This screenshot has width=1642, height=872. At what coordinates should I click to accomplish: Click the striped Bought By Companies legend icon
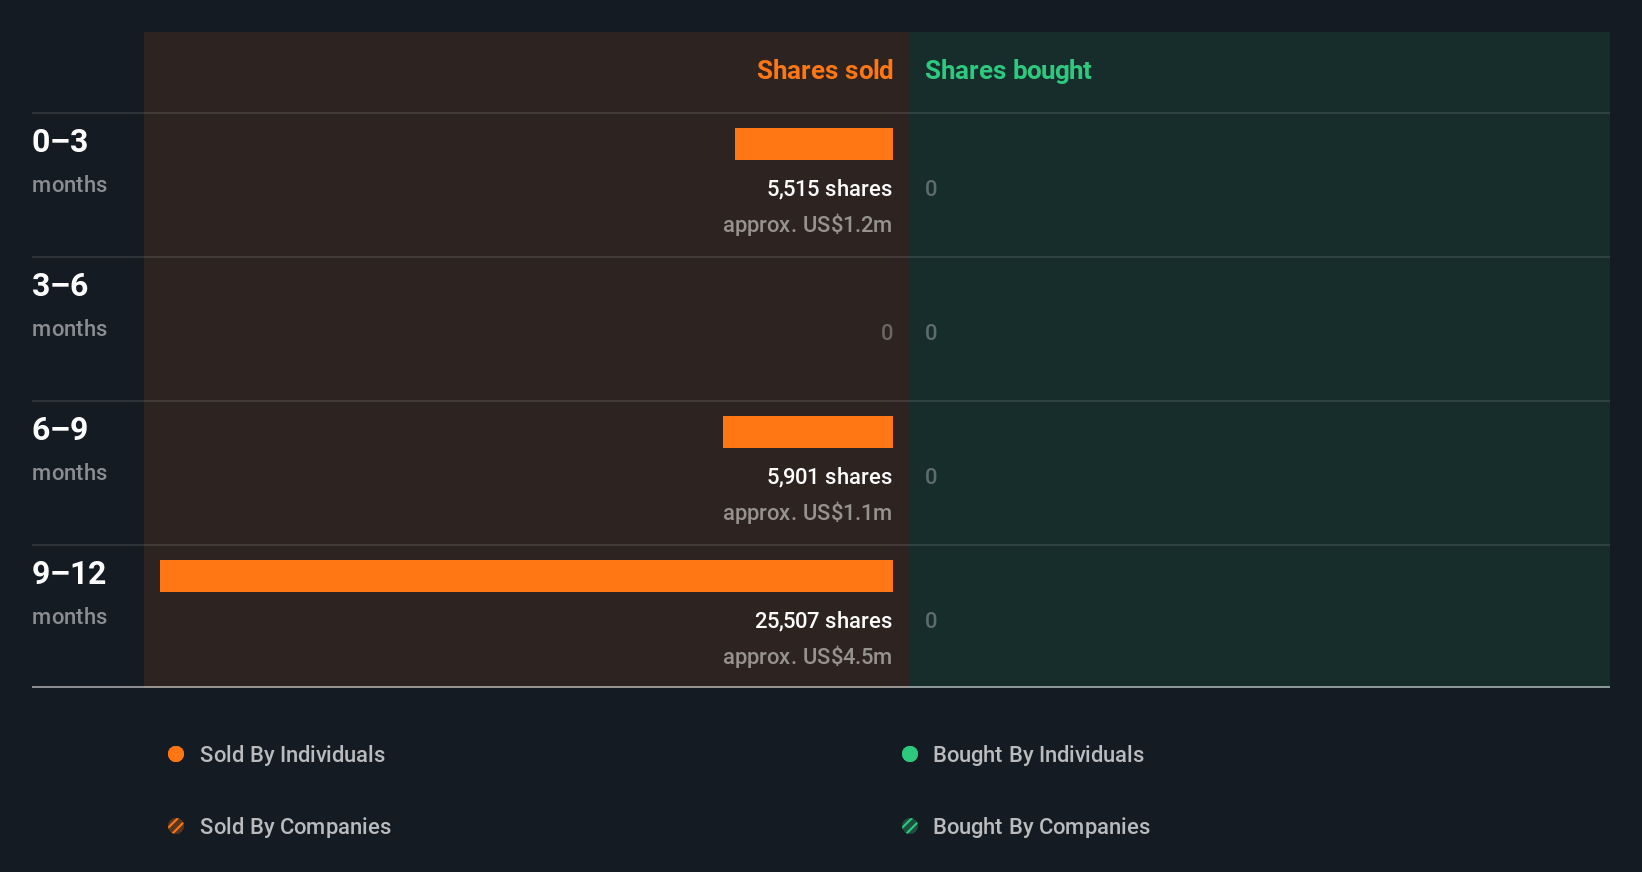[x=910, y=826]
